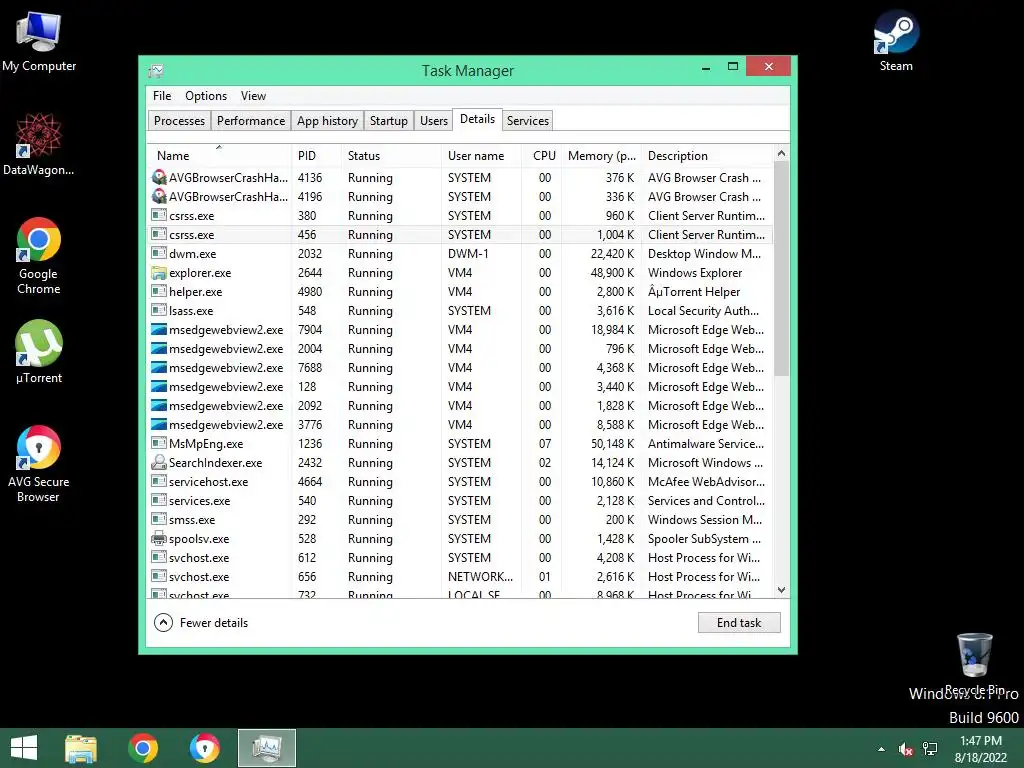Click the network tray icon
1024x768 pixels.
[930, 749]
